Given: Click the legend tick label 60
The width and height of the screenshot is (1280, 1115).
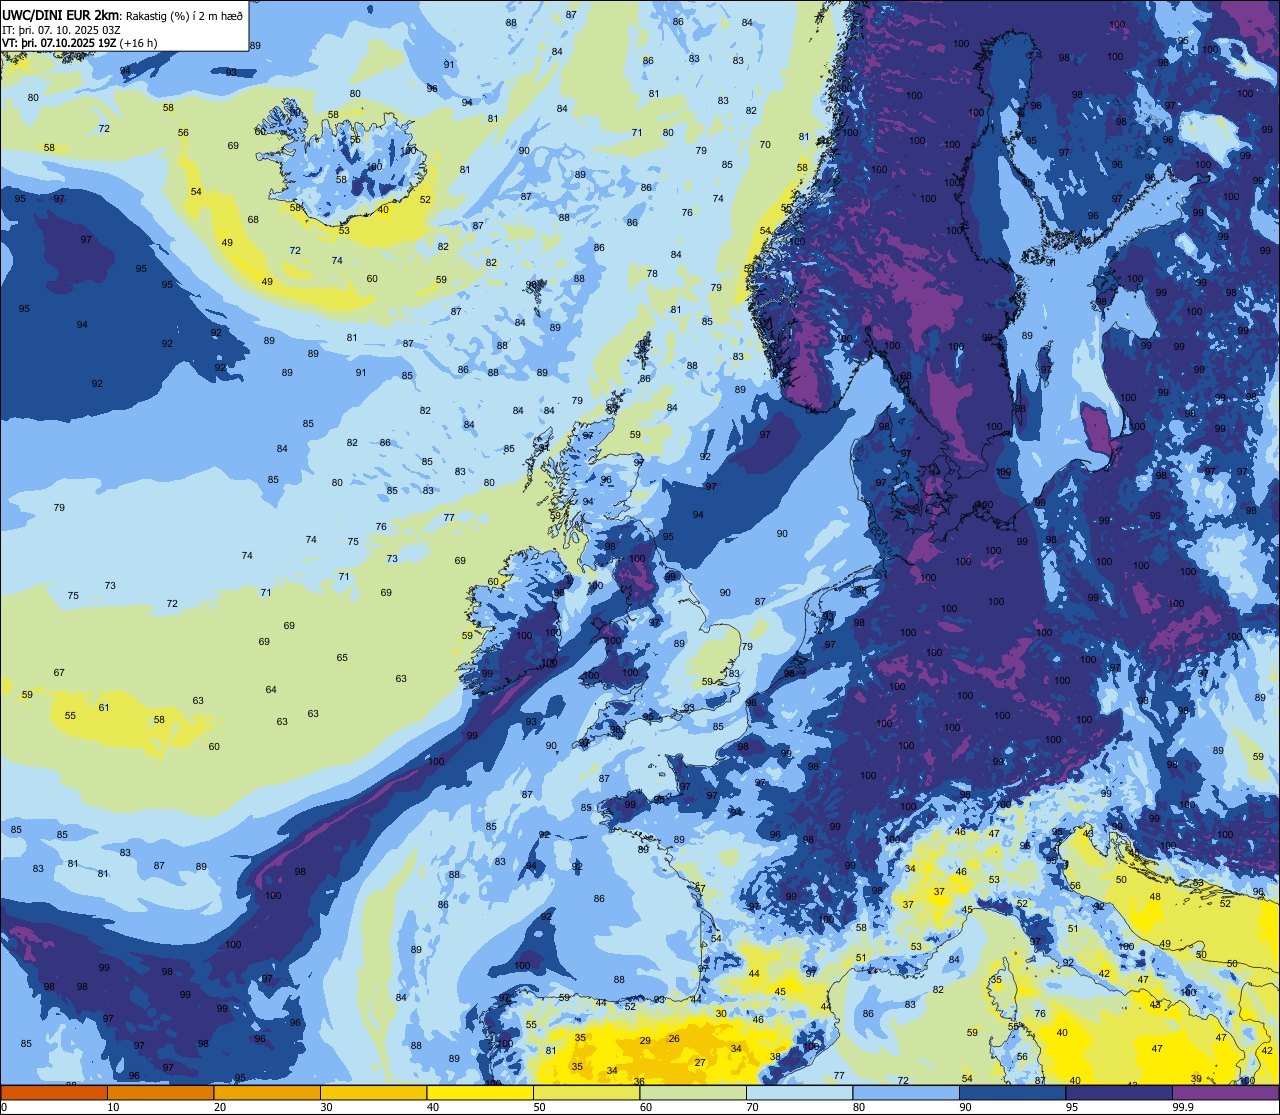Looking at the screenshot, I should [x=646, y=1107].
